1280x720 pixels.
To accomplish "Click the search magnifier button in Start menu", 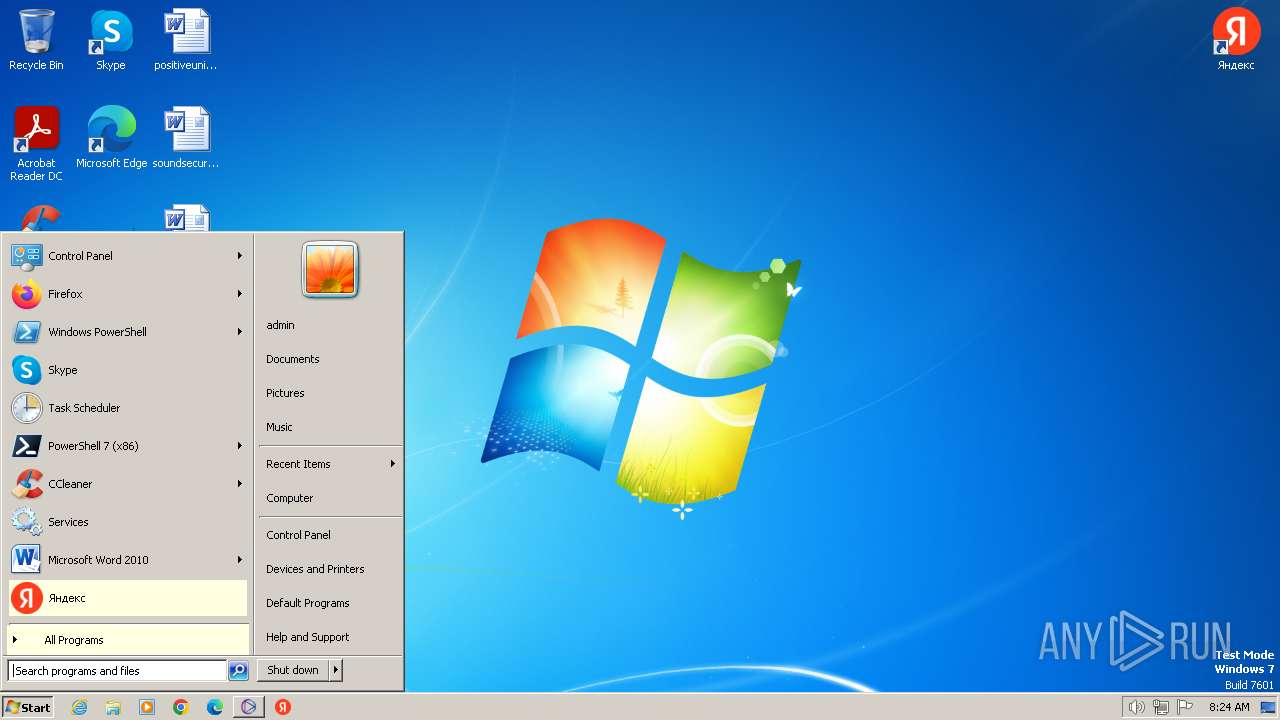I will [x=238, y=671].
